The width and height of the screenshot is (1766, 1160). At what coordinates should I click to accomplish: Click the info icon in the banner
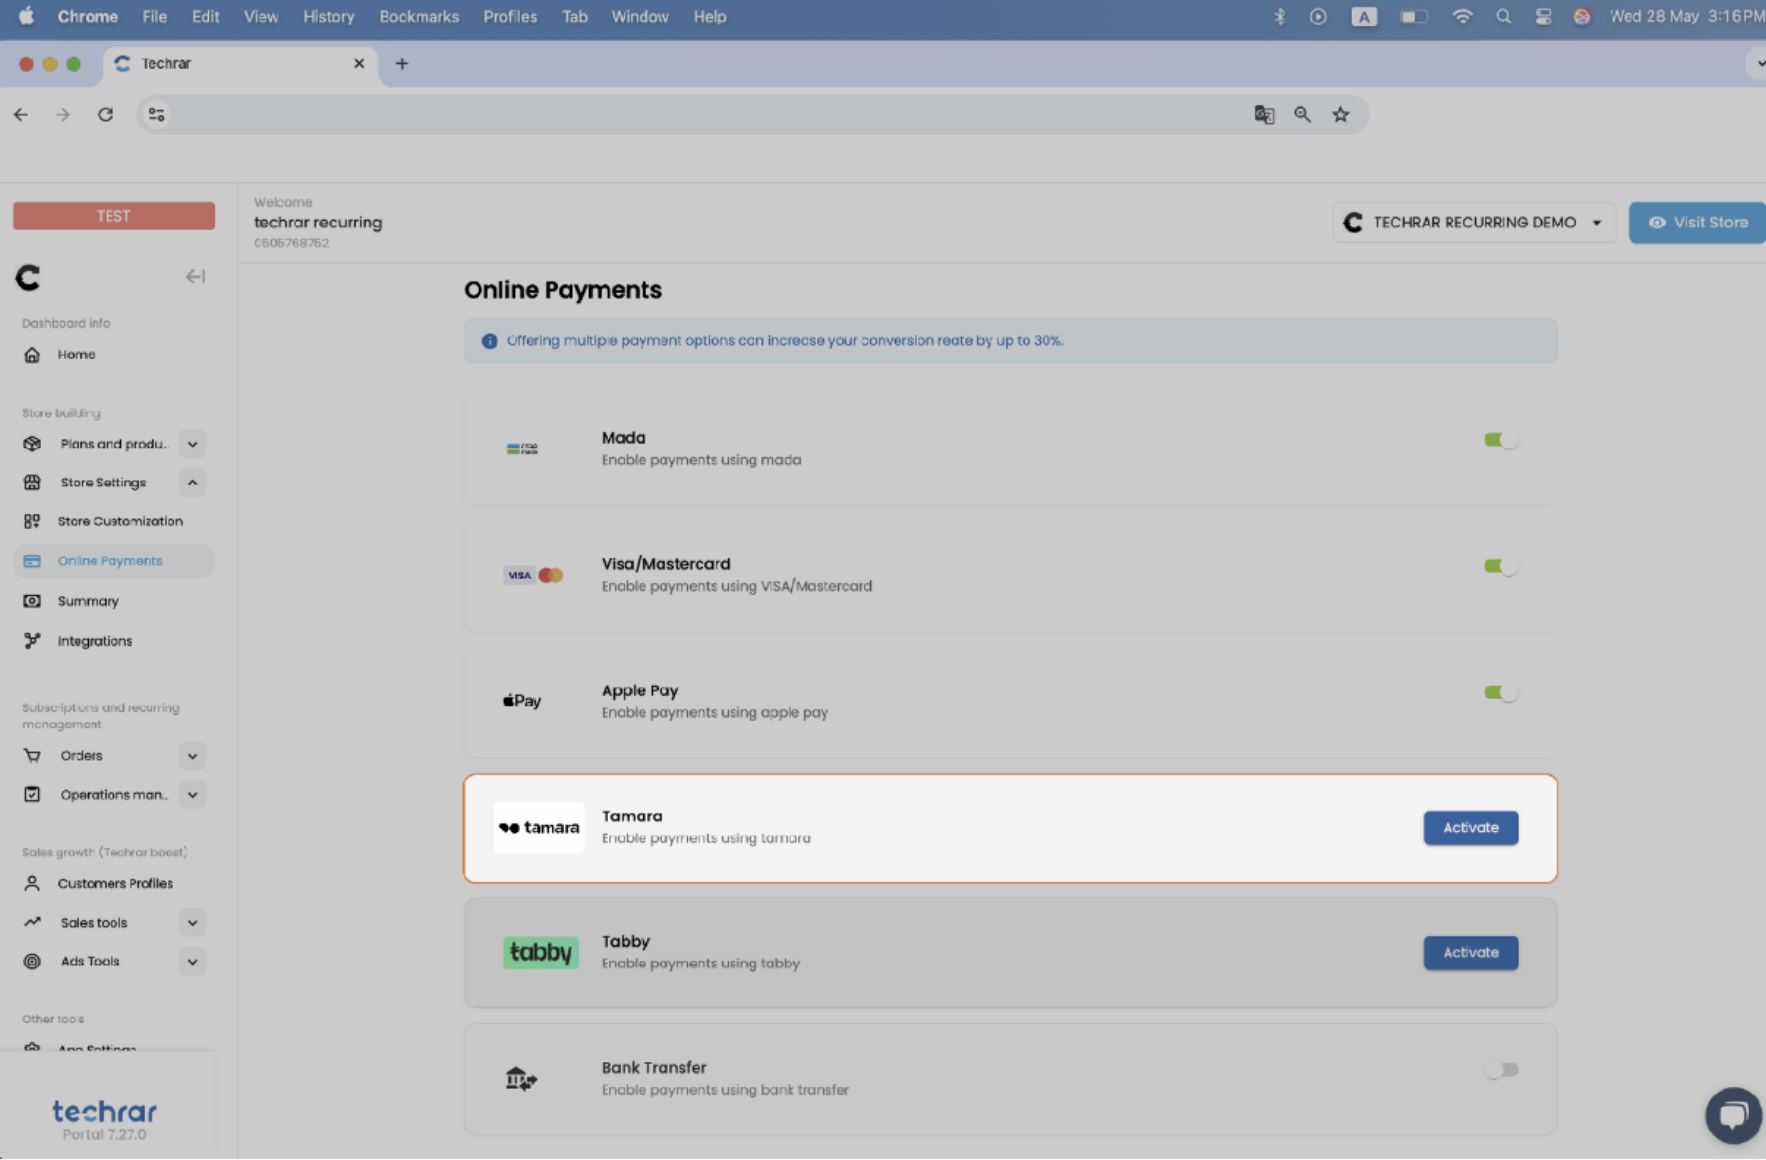point(489,341)
